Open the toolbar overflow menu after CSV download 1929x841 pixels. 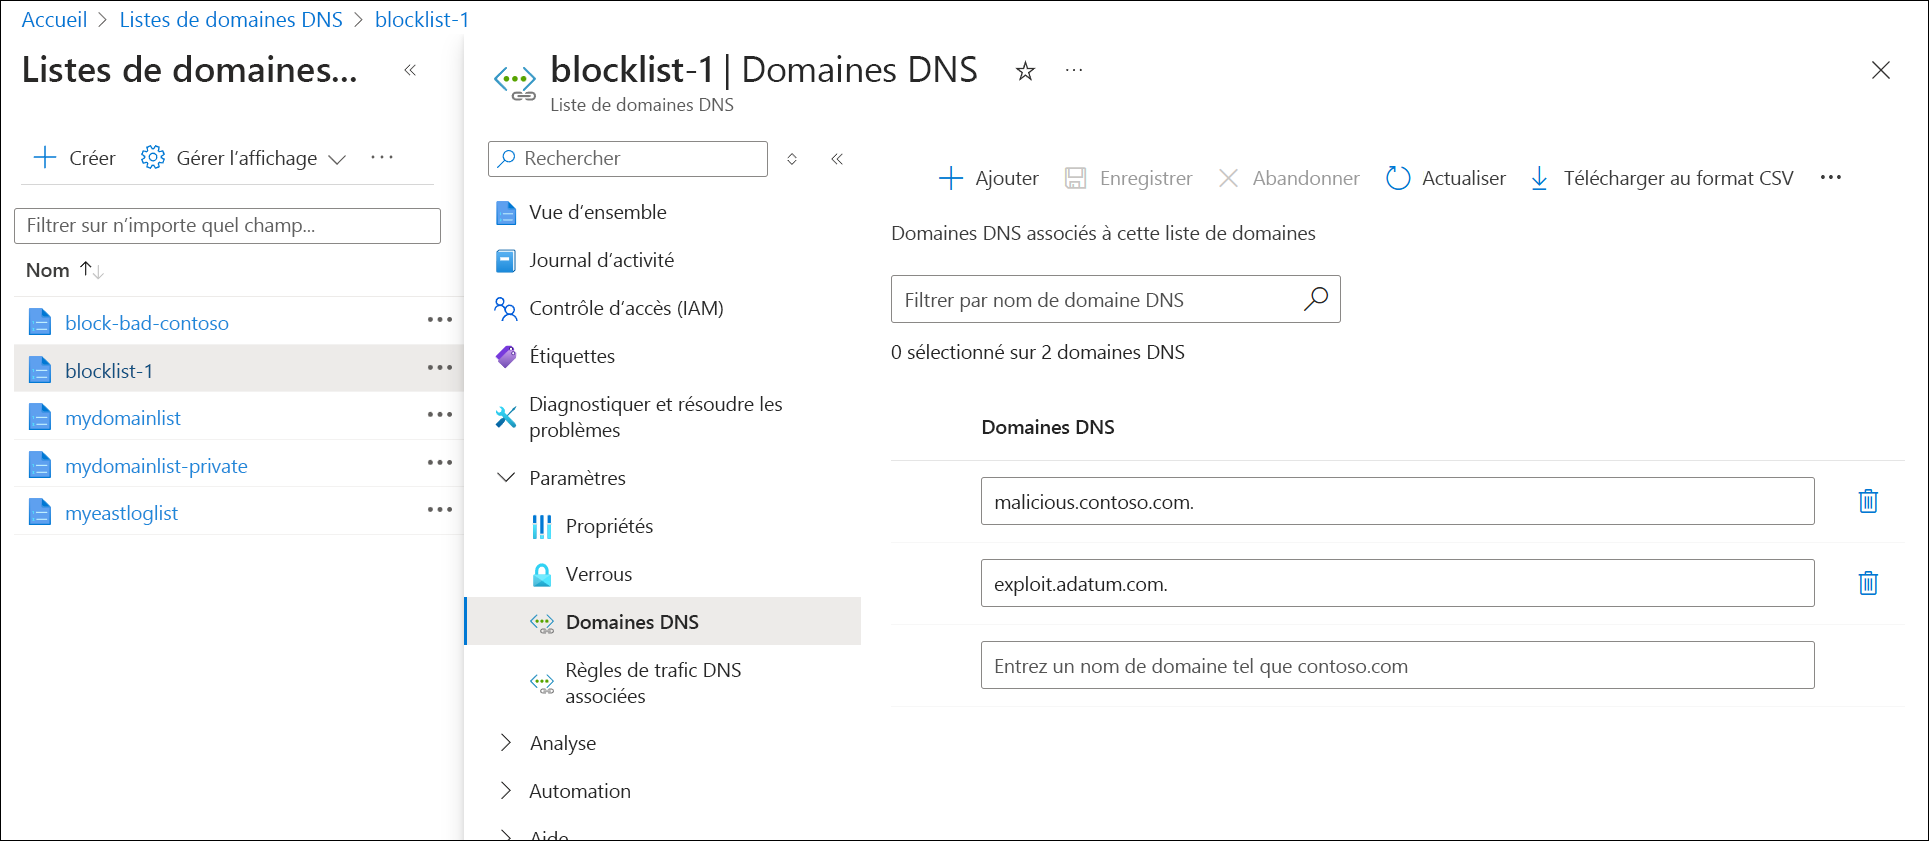point(1831,178)
